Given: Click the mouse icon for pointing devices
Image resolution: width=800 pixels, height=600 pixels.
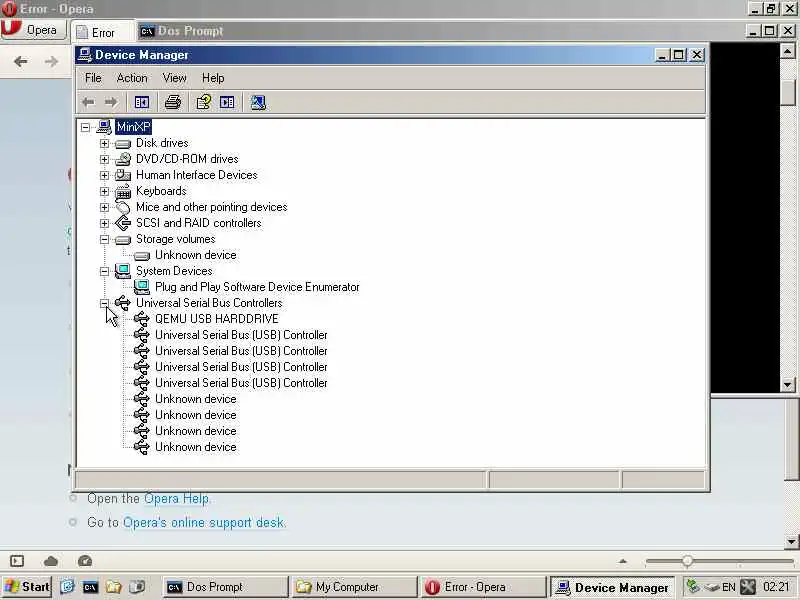Looking at the screenshot, I should [x=123, y=207].
